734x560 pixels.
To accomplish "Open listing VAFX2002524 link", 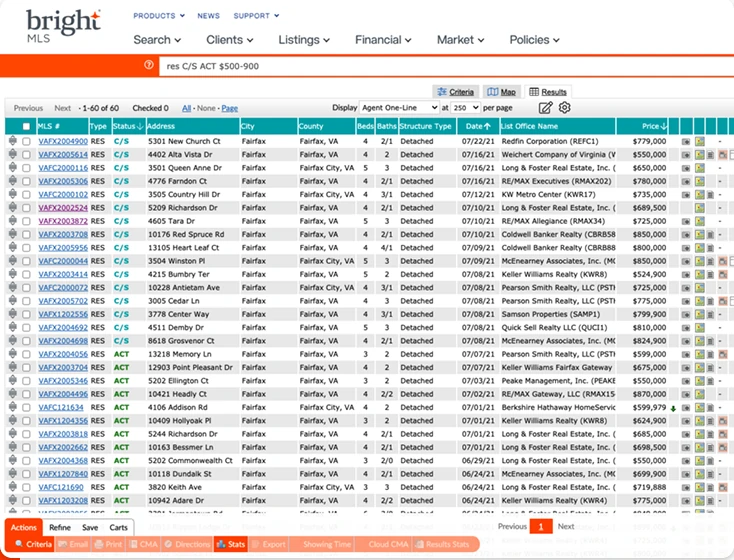I will pyautogui.click(x=63, y=207).
